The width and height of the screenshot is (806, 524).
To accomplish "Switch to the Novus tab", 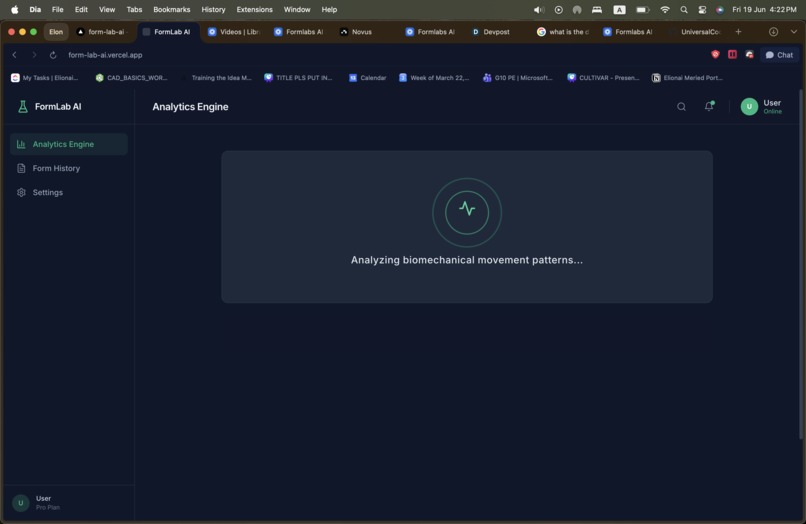I will (366, 32).
